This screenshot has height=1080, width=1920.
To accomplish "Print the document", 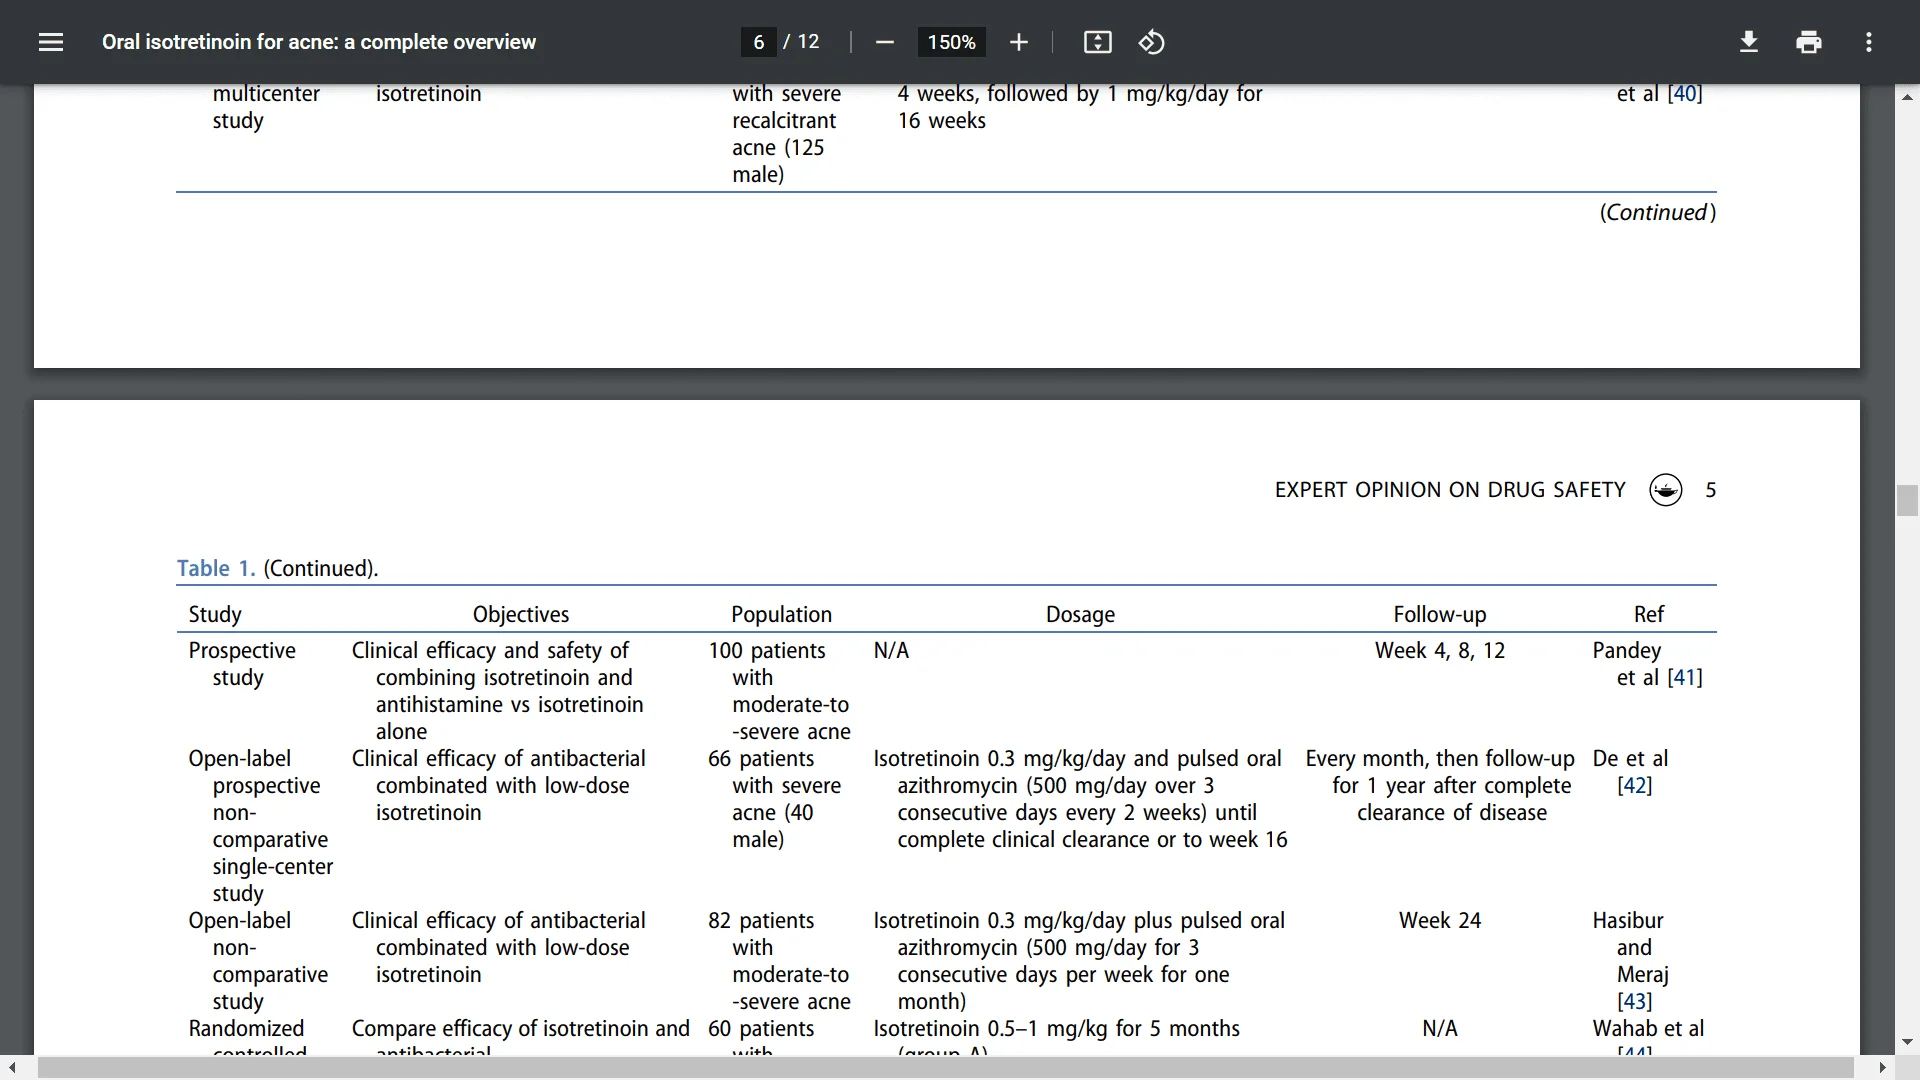I will 1809,42.
